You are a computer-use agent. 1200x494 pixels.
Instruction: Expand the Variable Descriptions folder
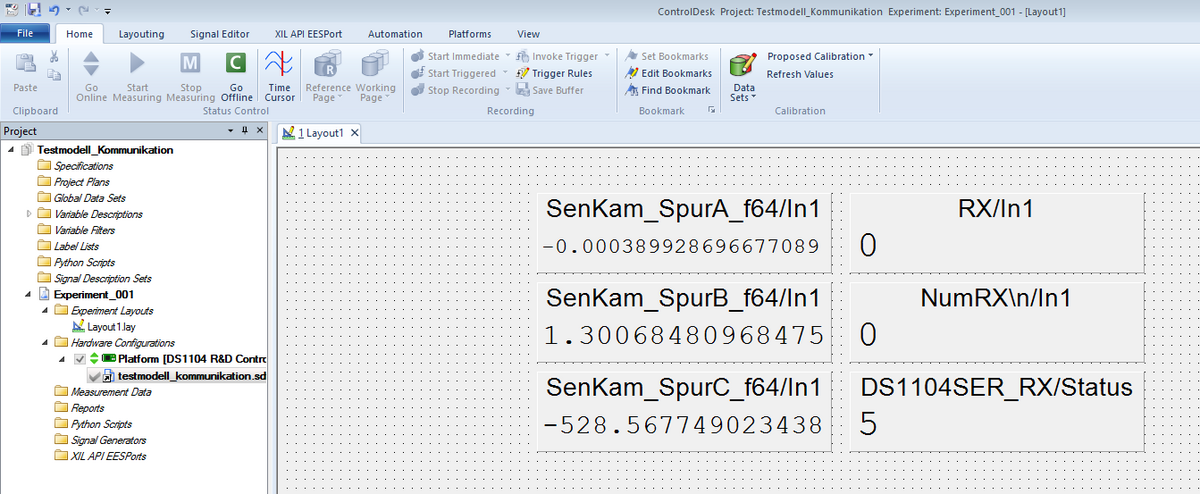click(28, 214)
